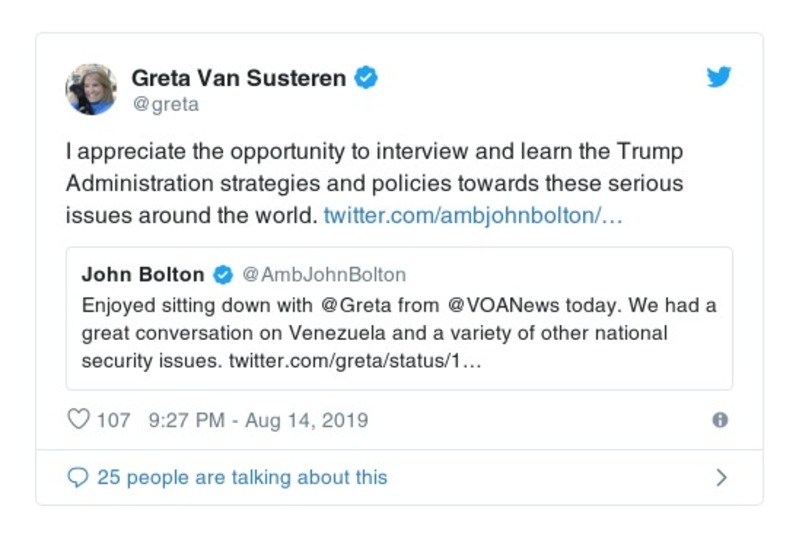Click the info icon beside the timestamp
The image size is (799, 538).
click(720, 420)
